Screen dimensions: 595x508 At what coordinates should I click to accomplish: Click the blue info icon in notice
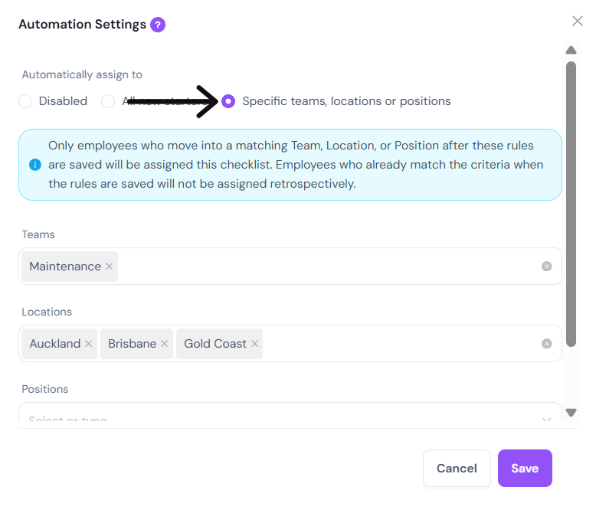pyautogui.click(x=35, y=165)
